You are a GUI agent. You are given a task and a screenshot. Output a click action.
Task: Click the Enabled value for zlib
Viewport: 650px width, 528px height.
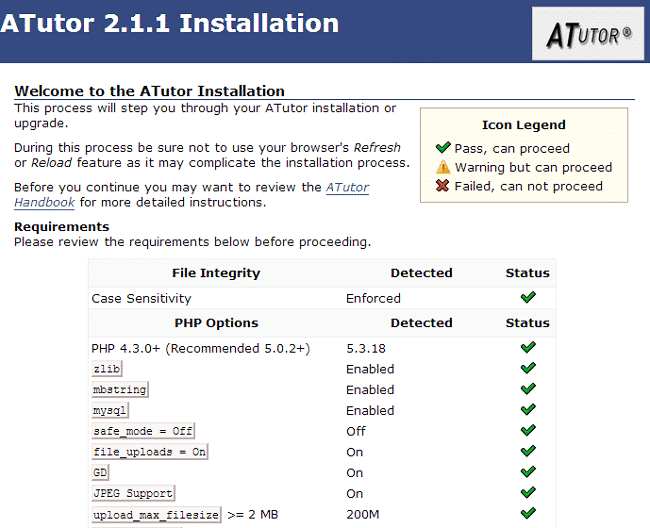click(x=370, y=369)
